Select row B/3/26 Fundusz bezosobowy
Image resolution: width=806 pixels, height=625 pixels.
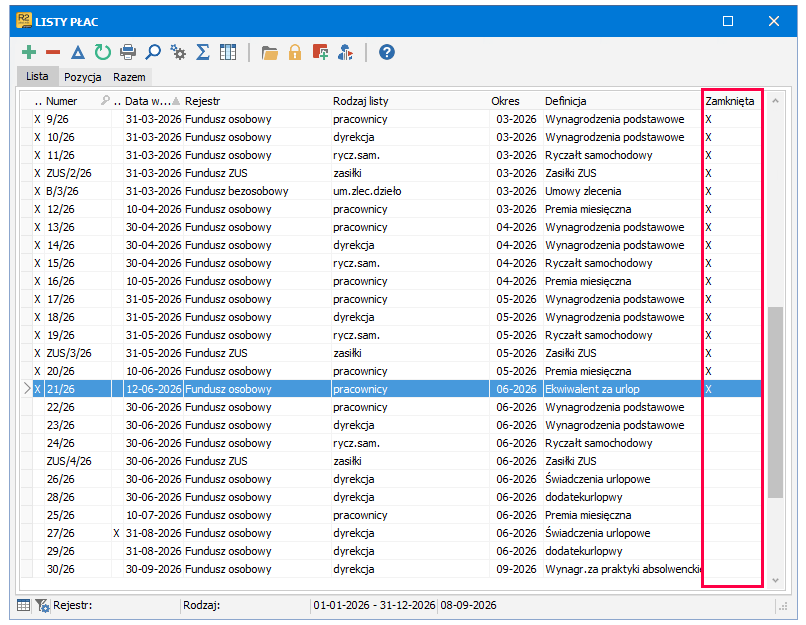point(391,191)
